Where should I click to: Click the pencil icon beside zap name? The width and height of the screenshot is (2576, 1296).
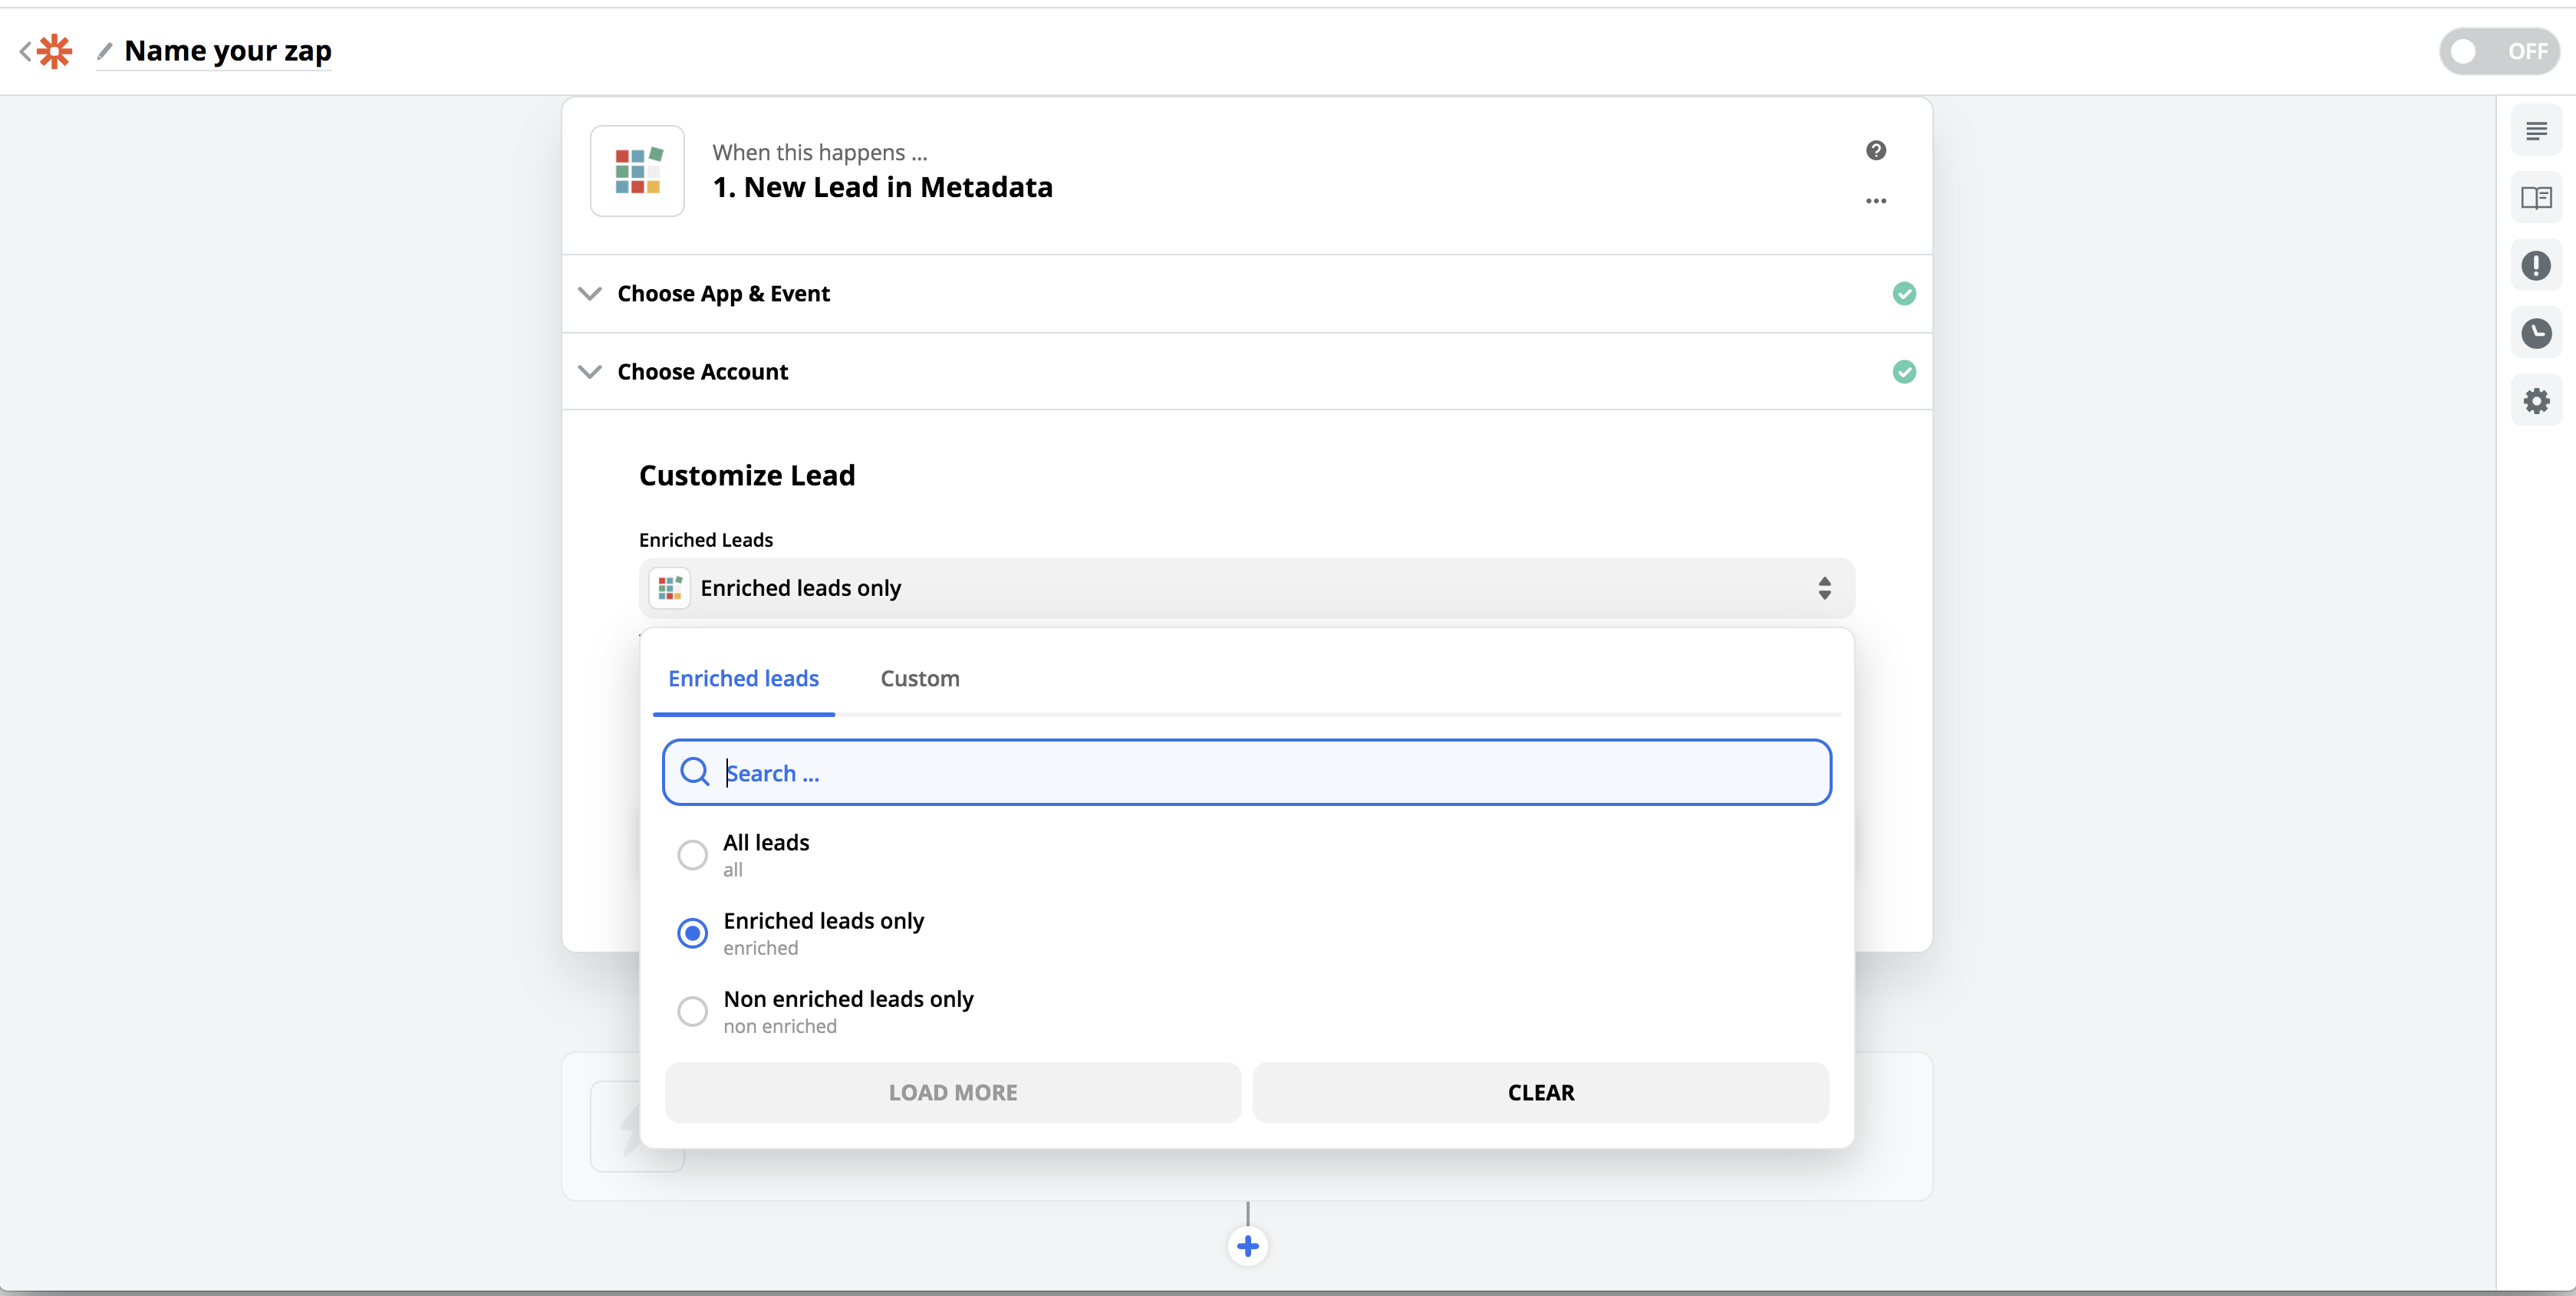click(105, 51)
